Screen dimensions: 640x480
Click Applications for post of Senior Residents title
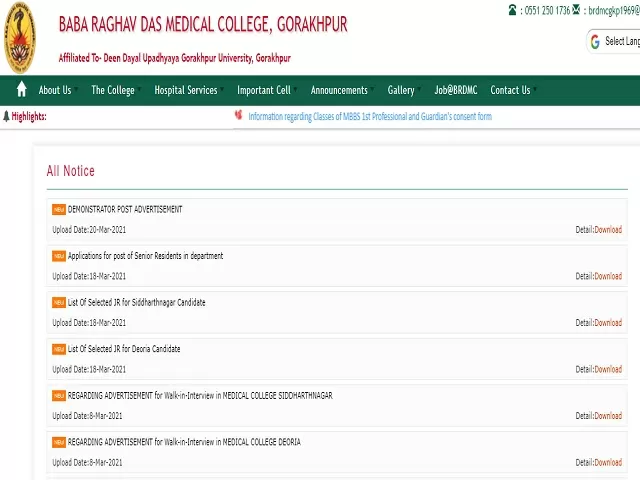pos(145,256)
